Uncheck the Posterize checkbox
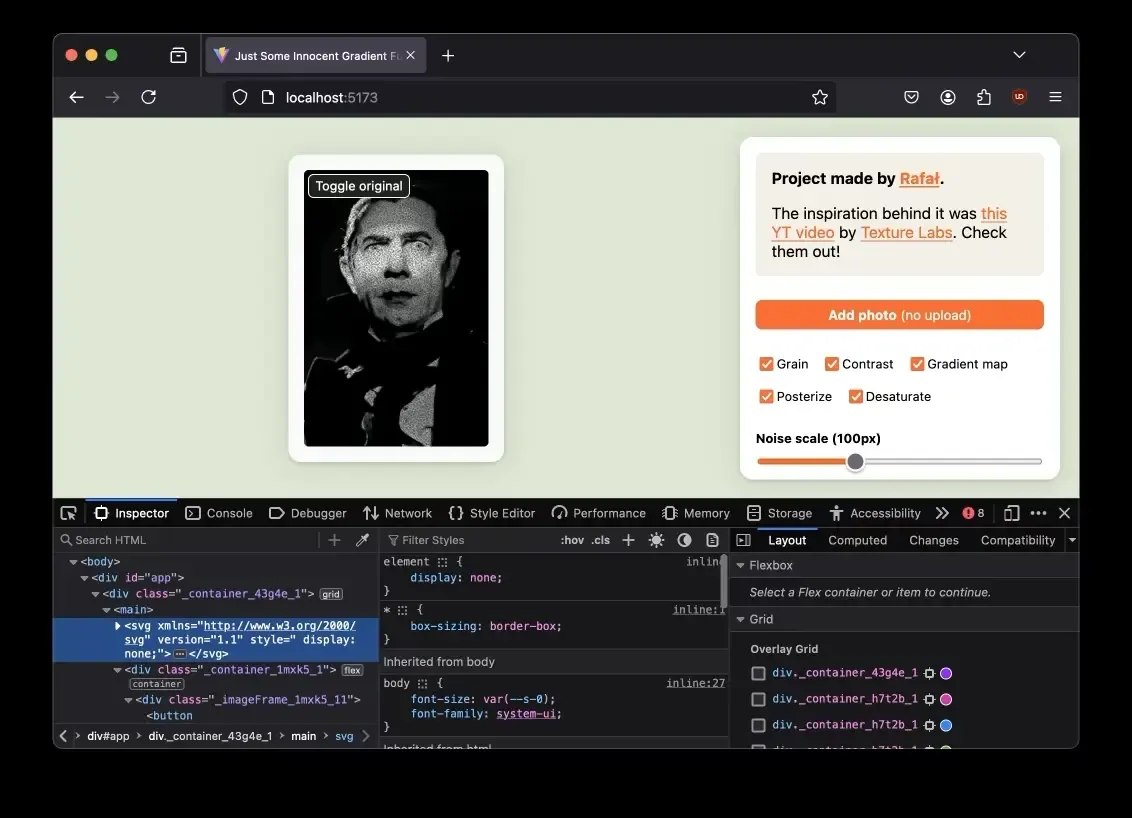Viewport: 1132px width, 818px height. click(x=766, y=396)
